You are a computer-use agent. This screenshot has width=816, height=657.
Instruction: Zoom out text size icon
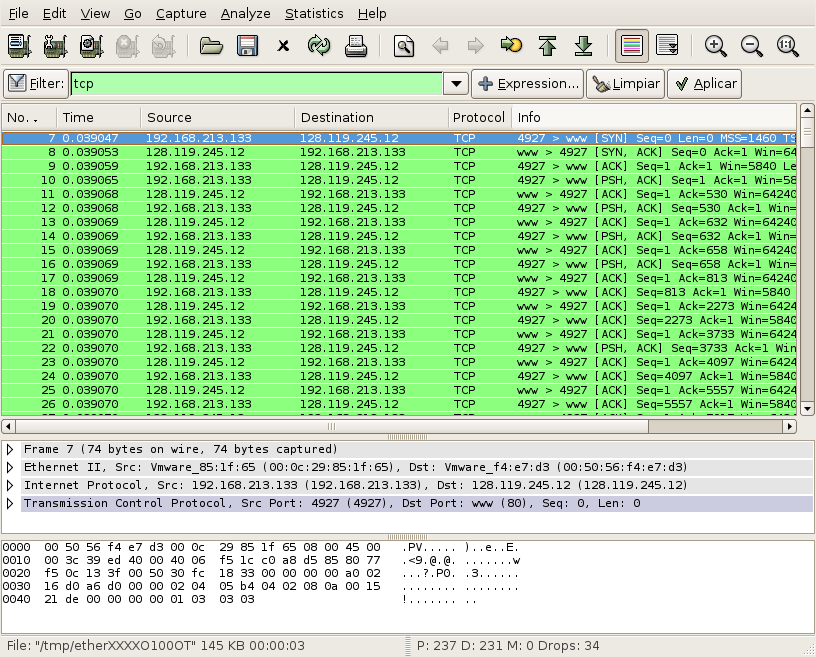751,46
